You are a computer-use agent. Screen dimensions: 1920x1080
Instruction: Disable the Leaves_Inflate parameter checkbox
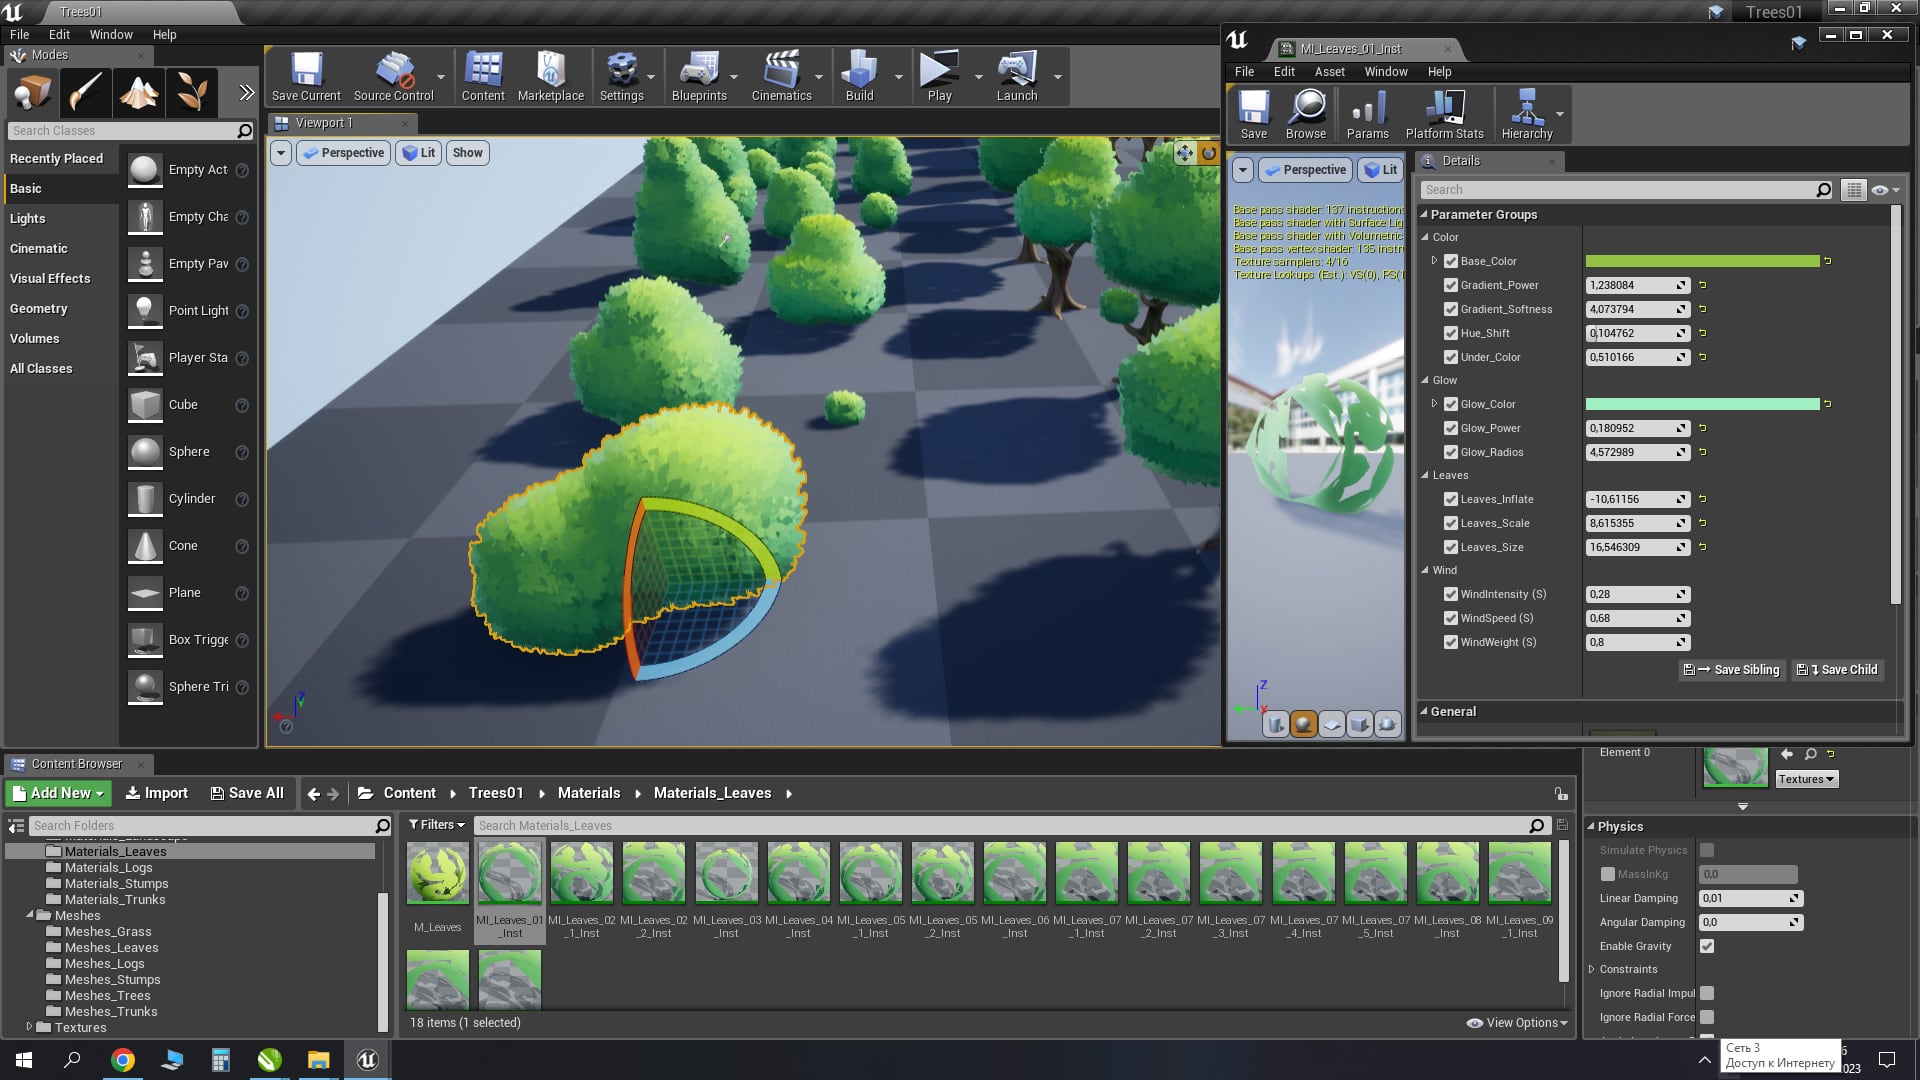pyautogui.click(x=1451, y=499)
